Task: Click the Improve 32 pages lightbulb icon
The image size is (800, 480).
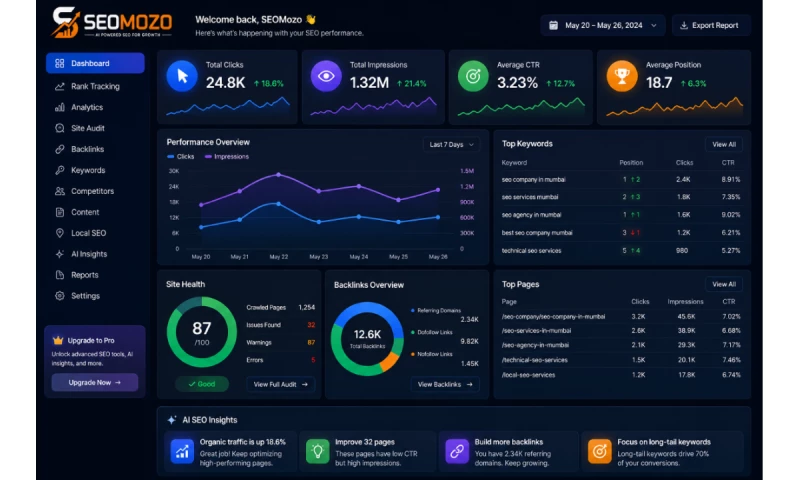Action: pyautogui.click(x=317, y=451)
